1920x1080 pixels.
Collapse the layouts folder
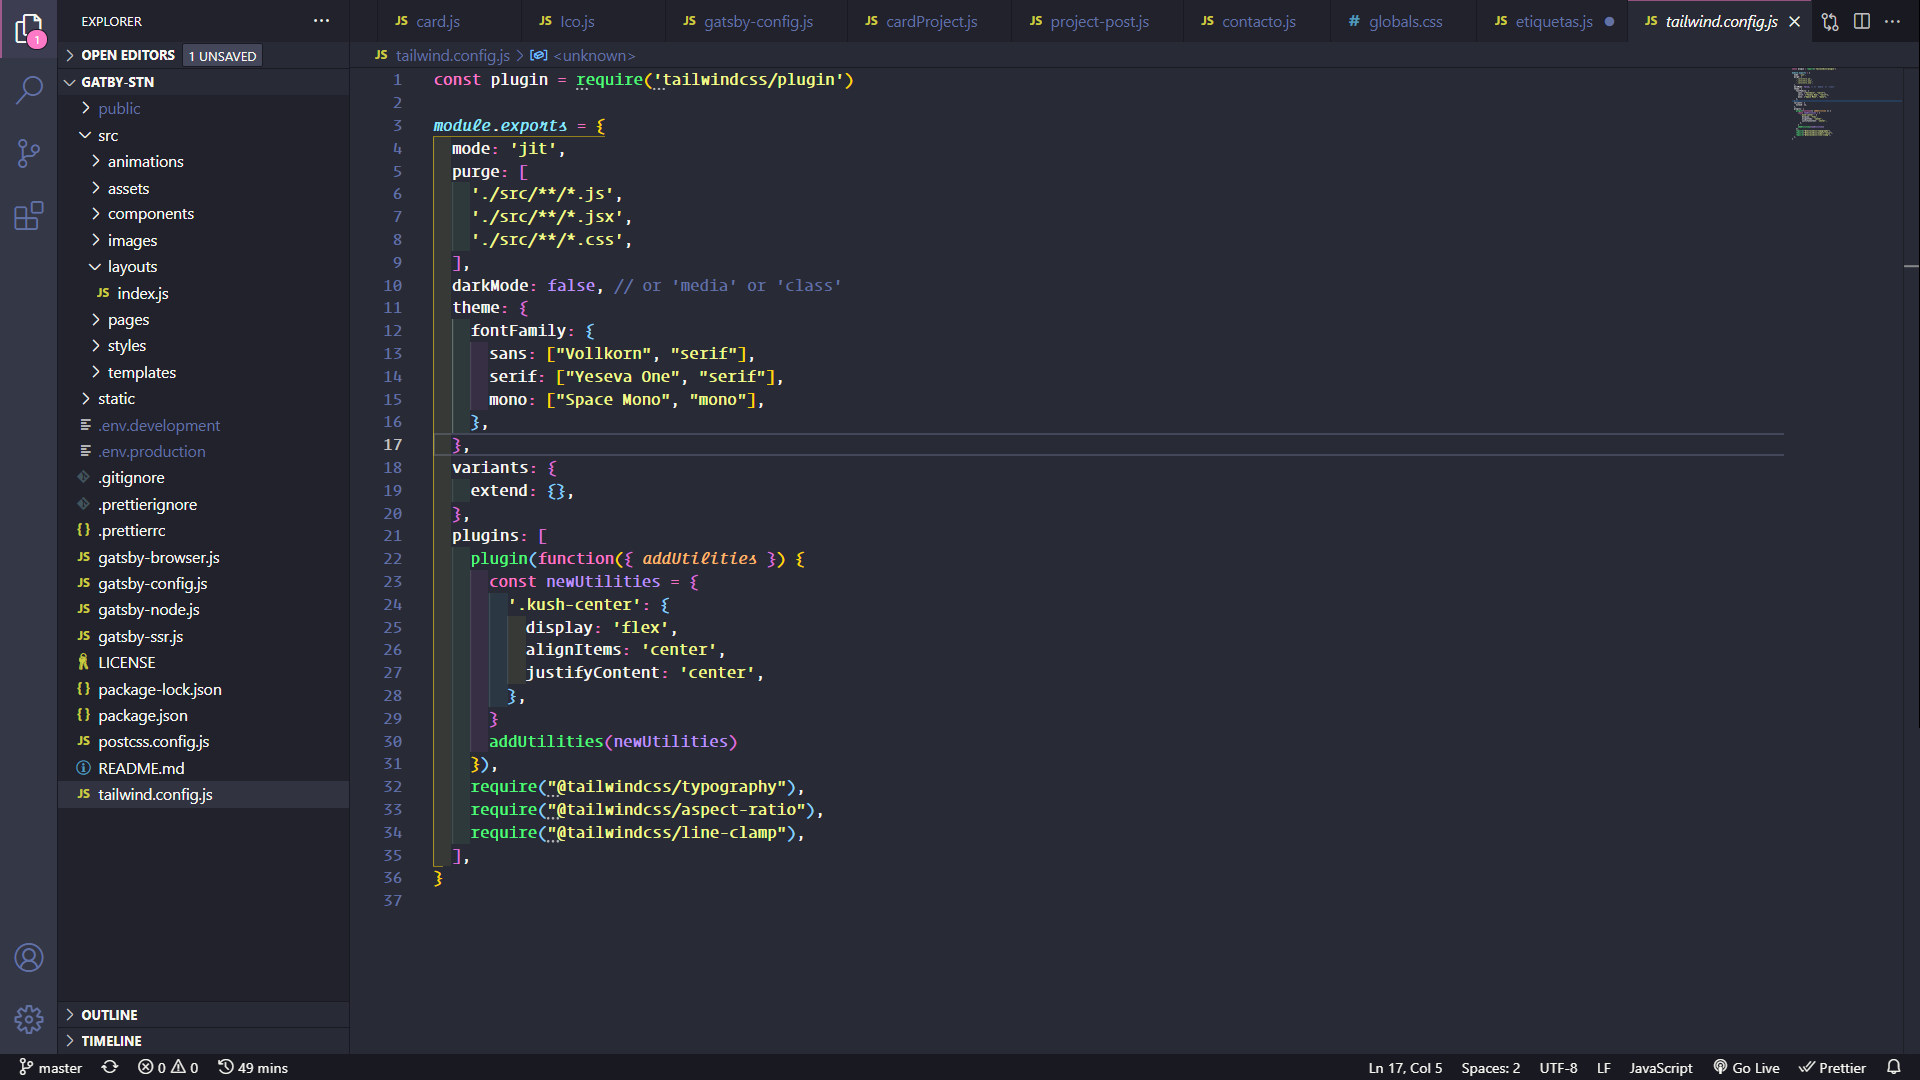pyautogui.click(x=203, y=267)
